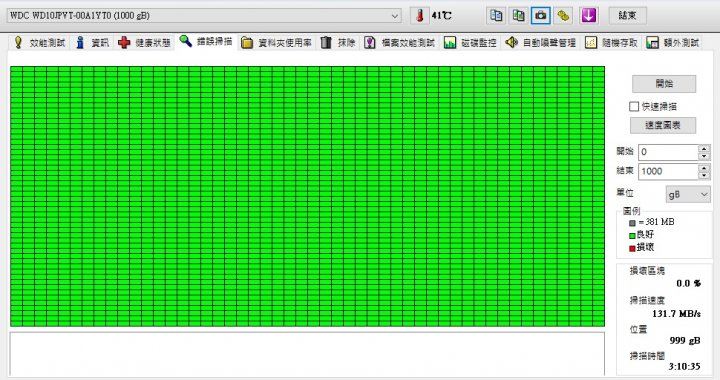Click the green good legend swatch
The height and width of the screenshot is (380, 720).
pyautogui.click(x=632, y=235)
